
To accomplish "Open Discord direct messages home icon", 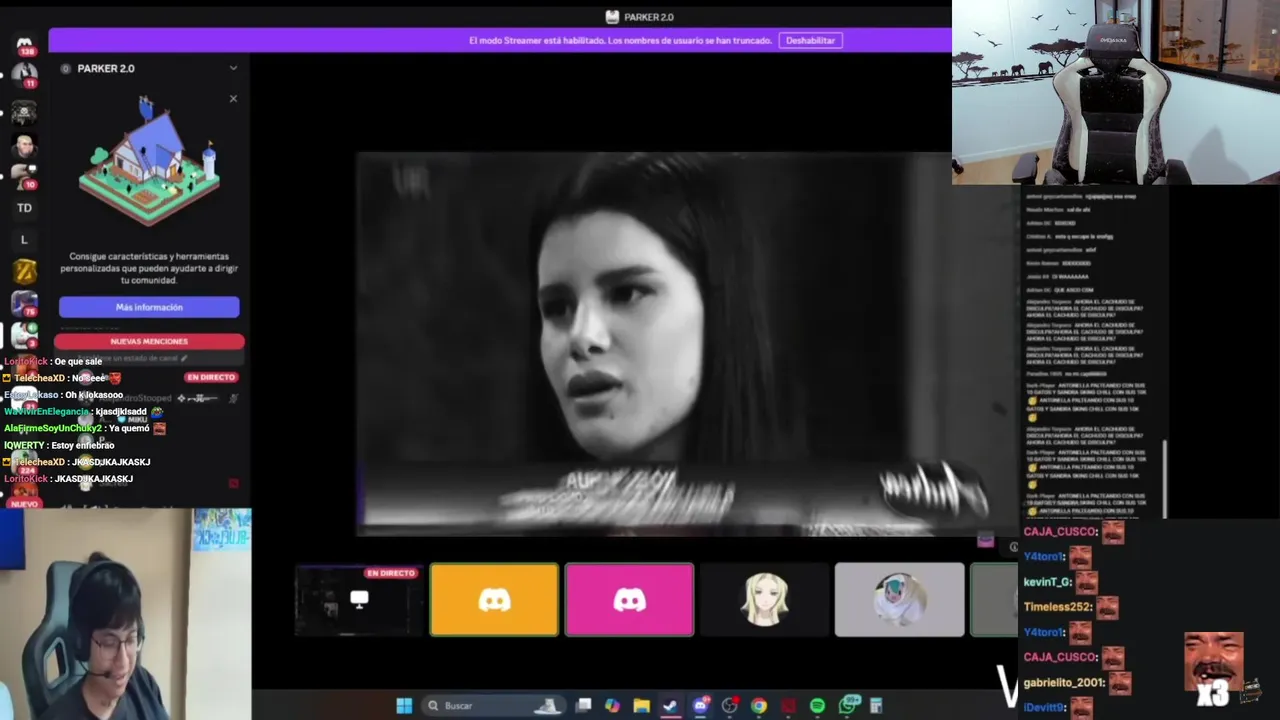I will [x=24, y=44].
